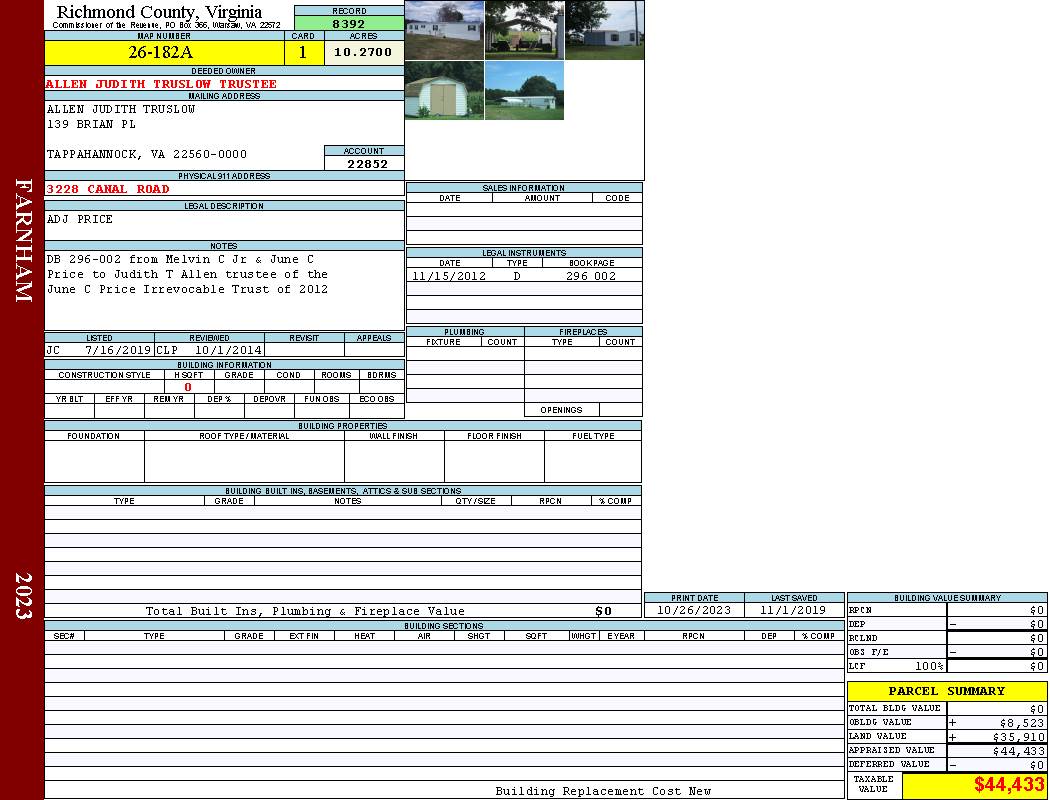This screenshot has width=1050, height=800.
Task: Click the card number 1 box
Action: tap(303, 52)
